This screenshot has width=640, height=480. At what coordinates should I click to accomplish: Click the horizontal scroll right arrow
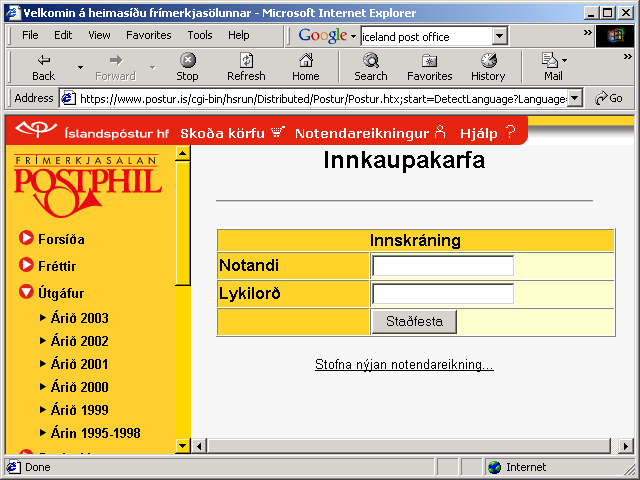625,446
